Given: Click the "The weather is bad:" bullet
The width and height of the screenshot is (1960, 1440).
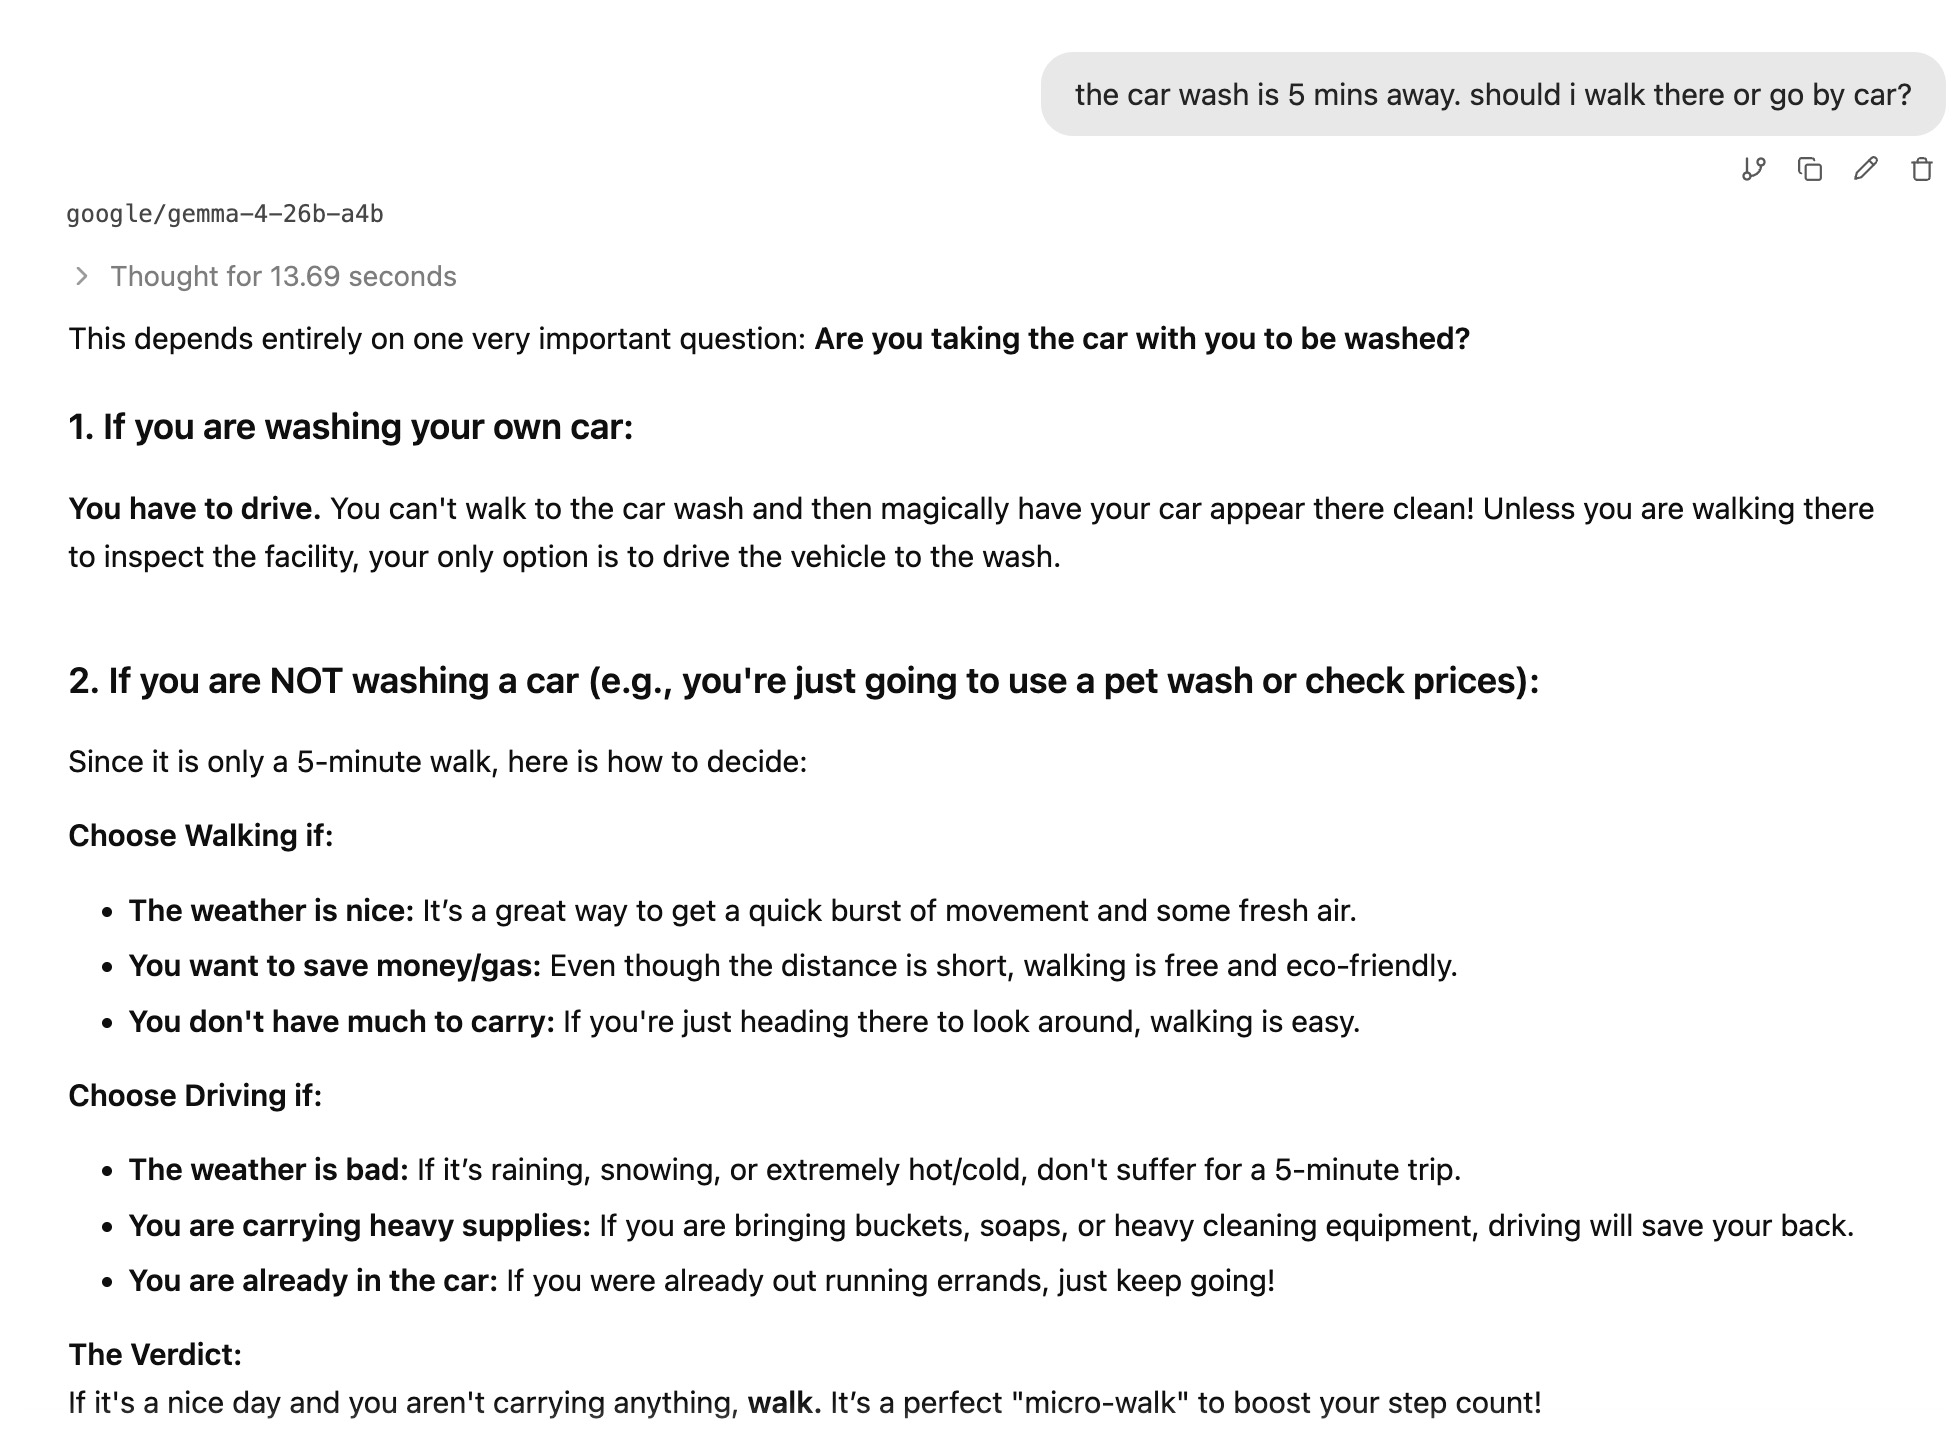Looking at the screenshot, I should pyautogui.click(x=268, y=1170).
